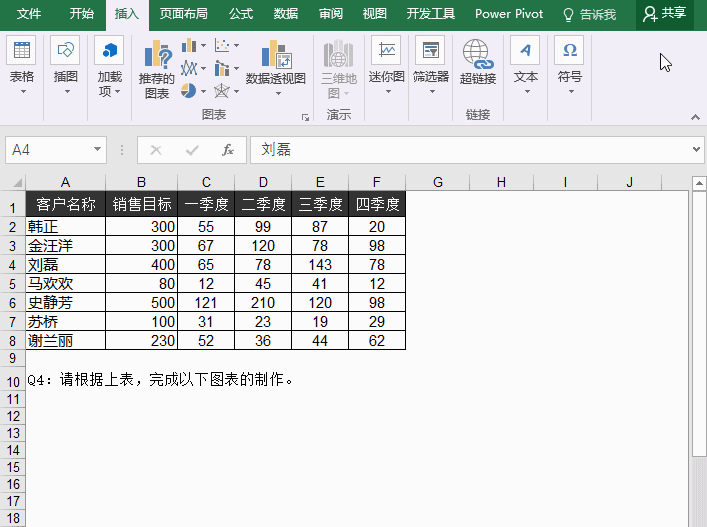Image resolution: width=707 pixels, height=527 pixels.
Task: Open the 图表 group dialog launcher
Action: pyautogui.click(x=304, y=117)
